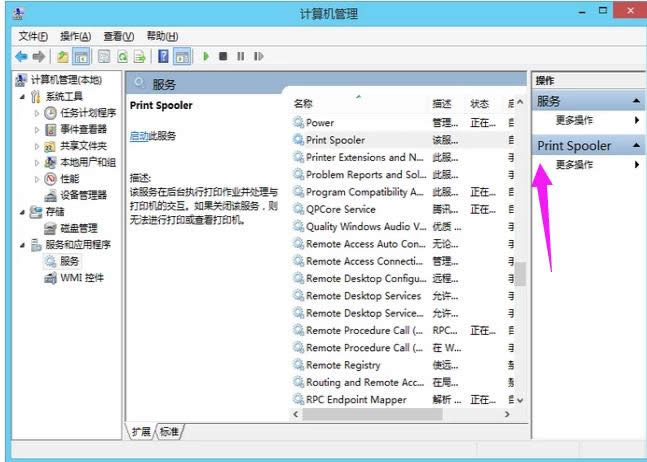Collapse the 服务和应用程序 tree node

tap(22, 245)
